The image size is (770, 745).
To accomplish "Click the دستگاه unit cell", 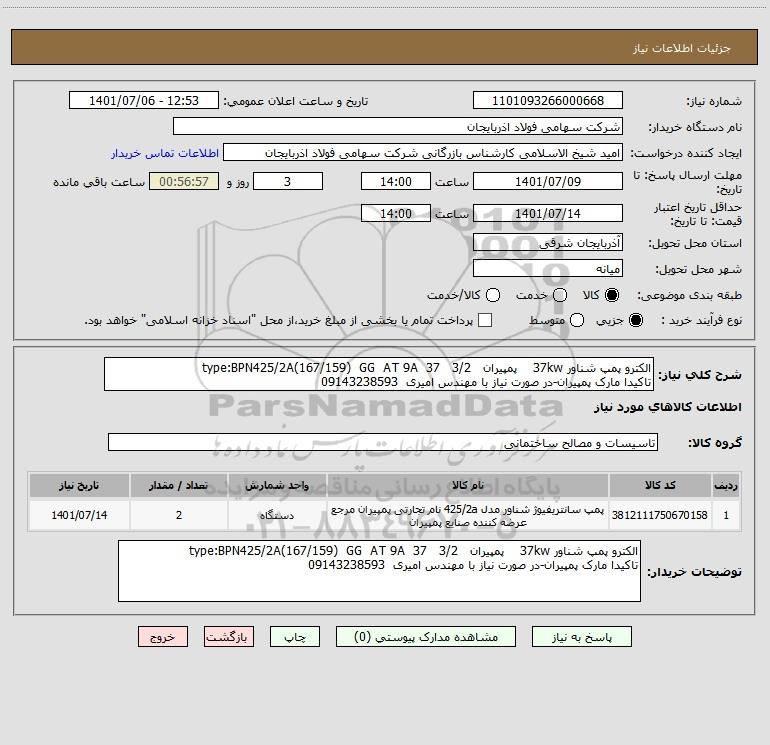I will 277,515.
